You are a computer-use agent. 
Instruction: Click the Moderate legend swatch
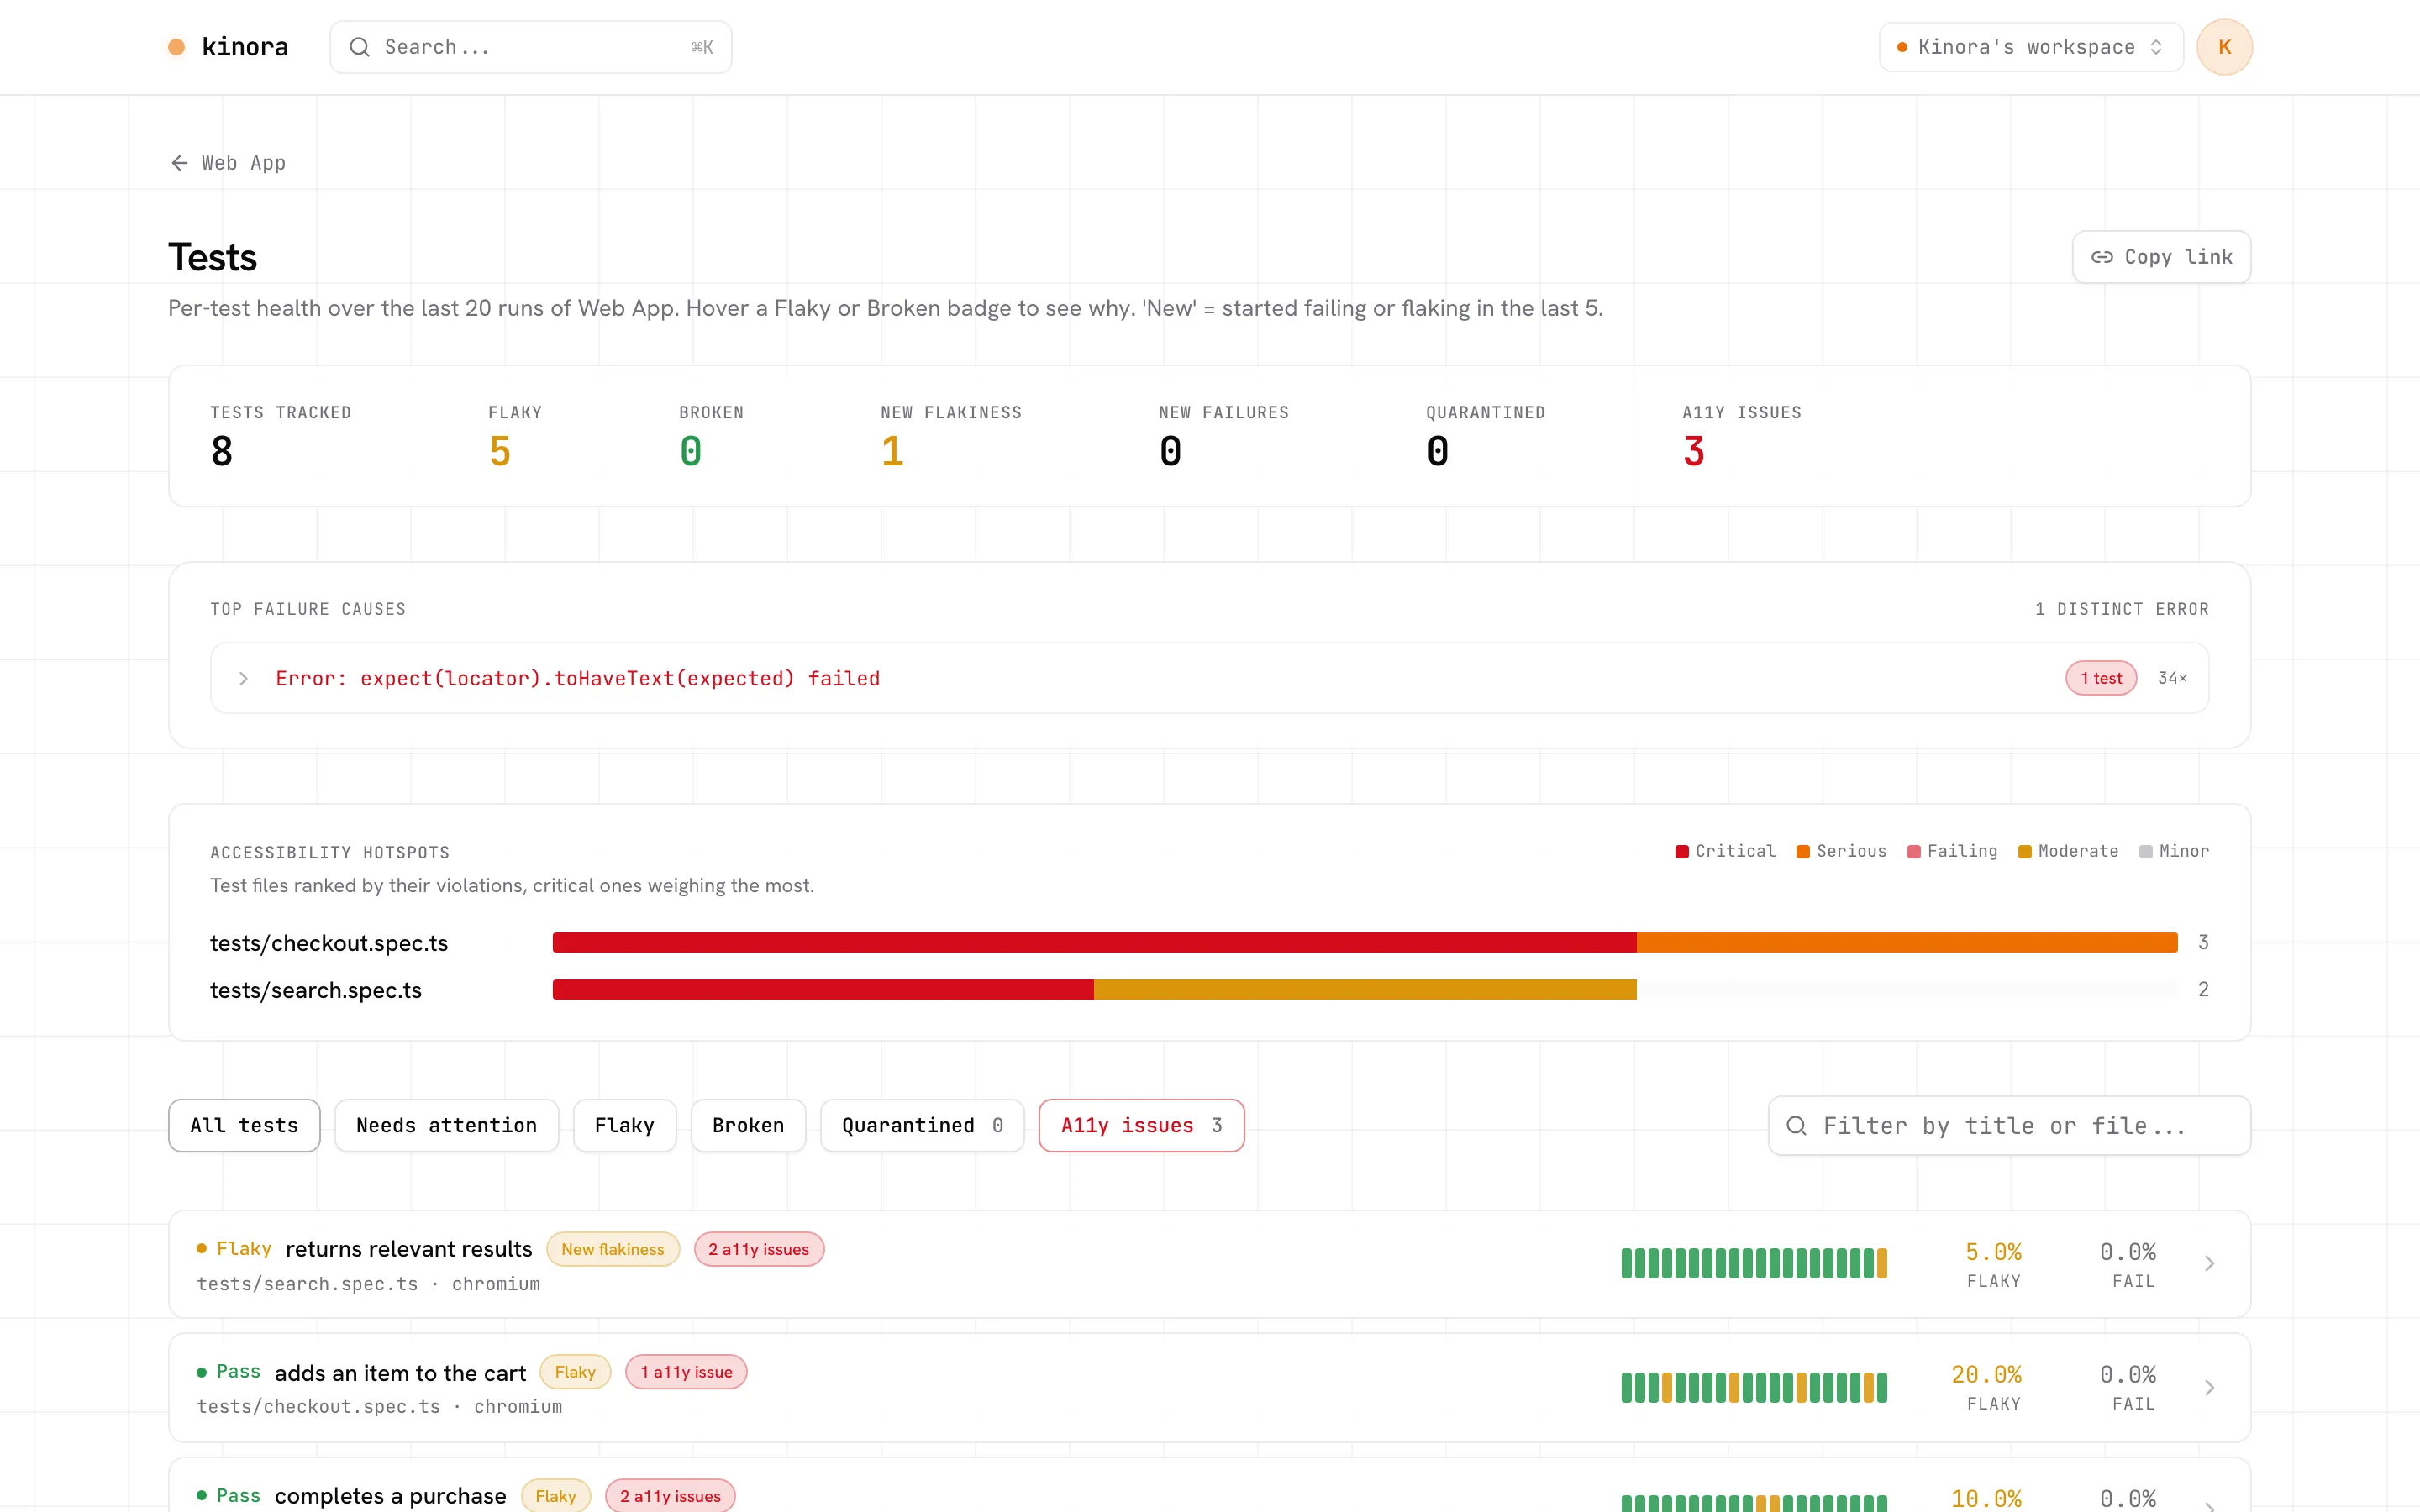pyautogui.click(x=2025, y=852)
